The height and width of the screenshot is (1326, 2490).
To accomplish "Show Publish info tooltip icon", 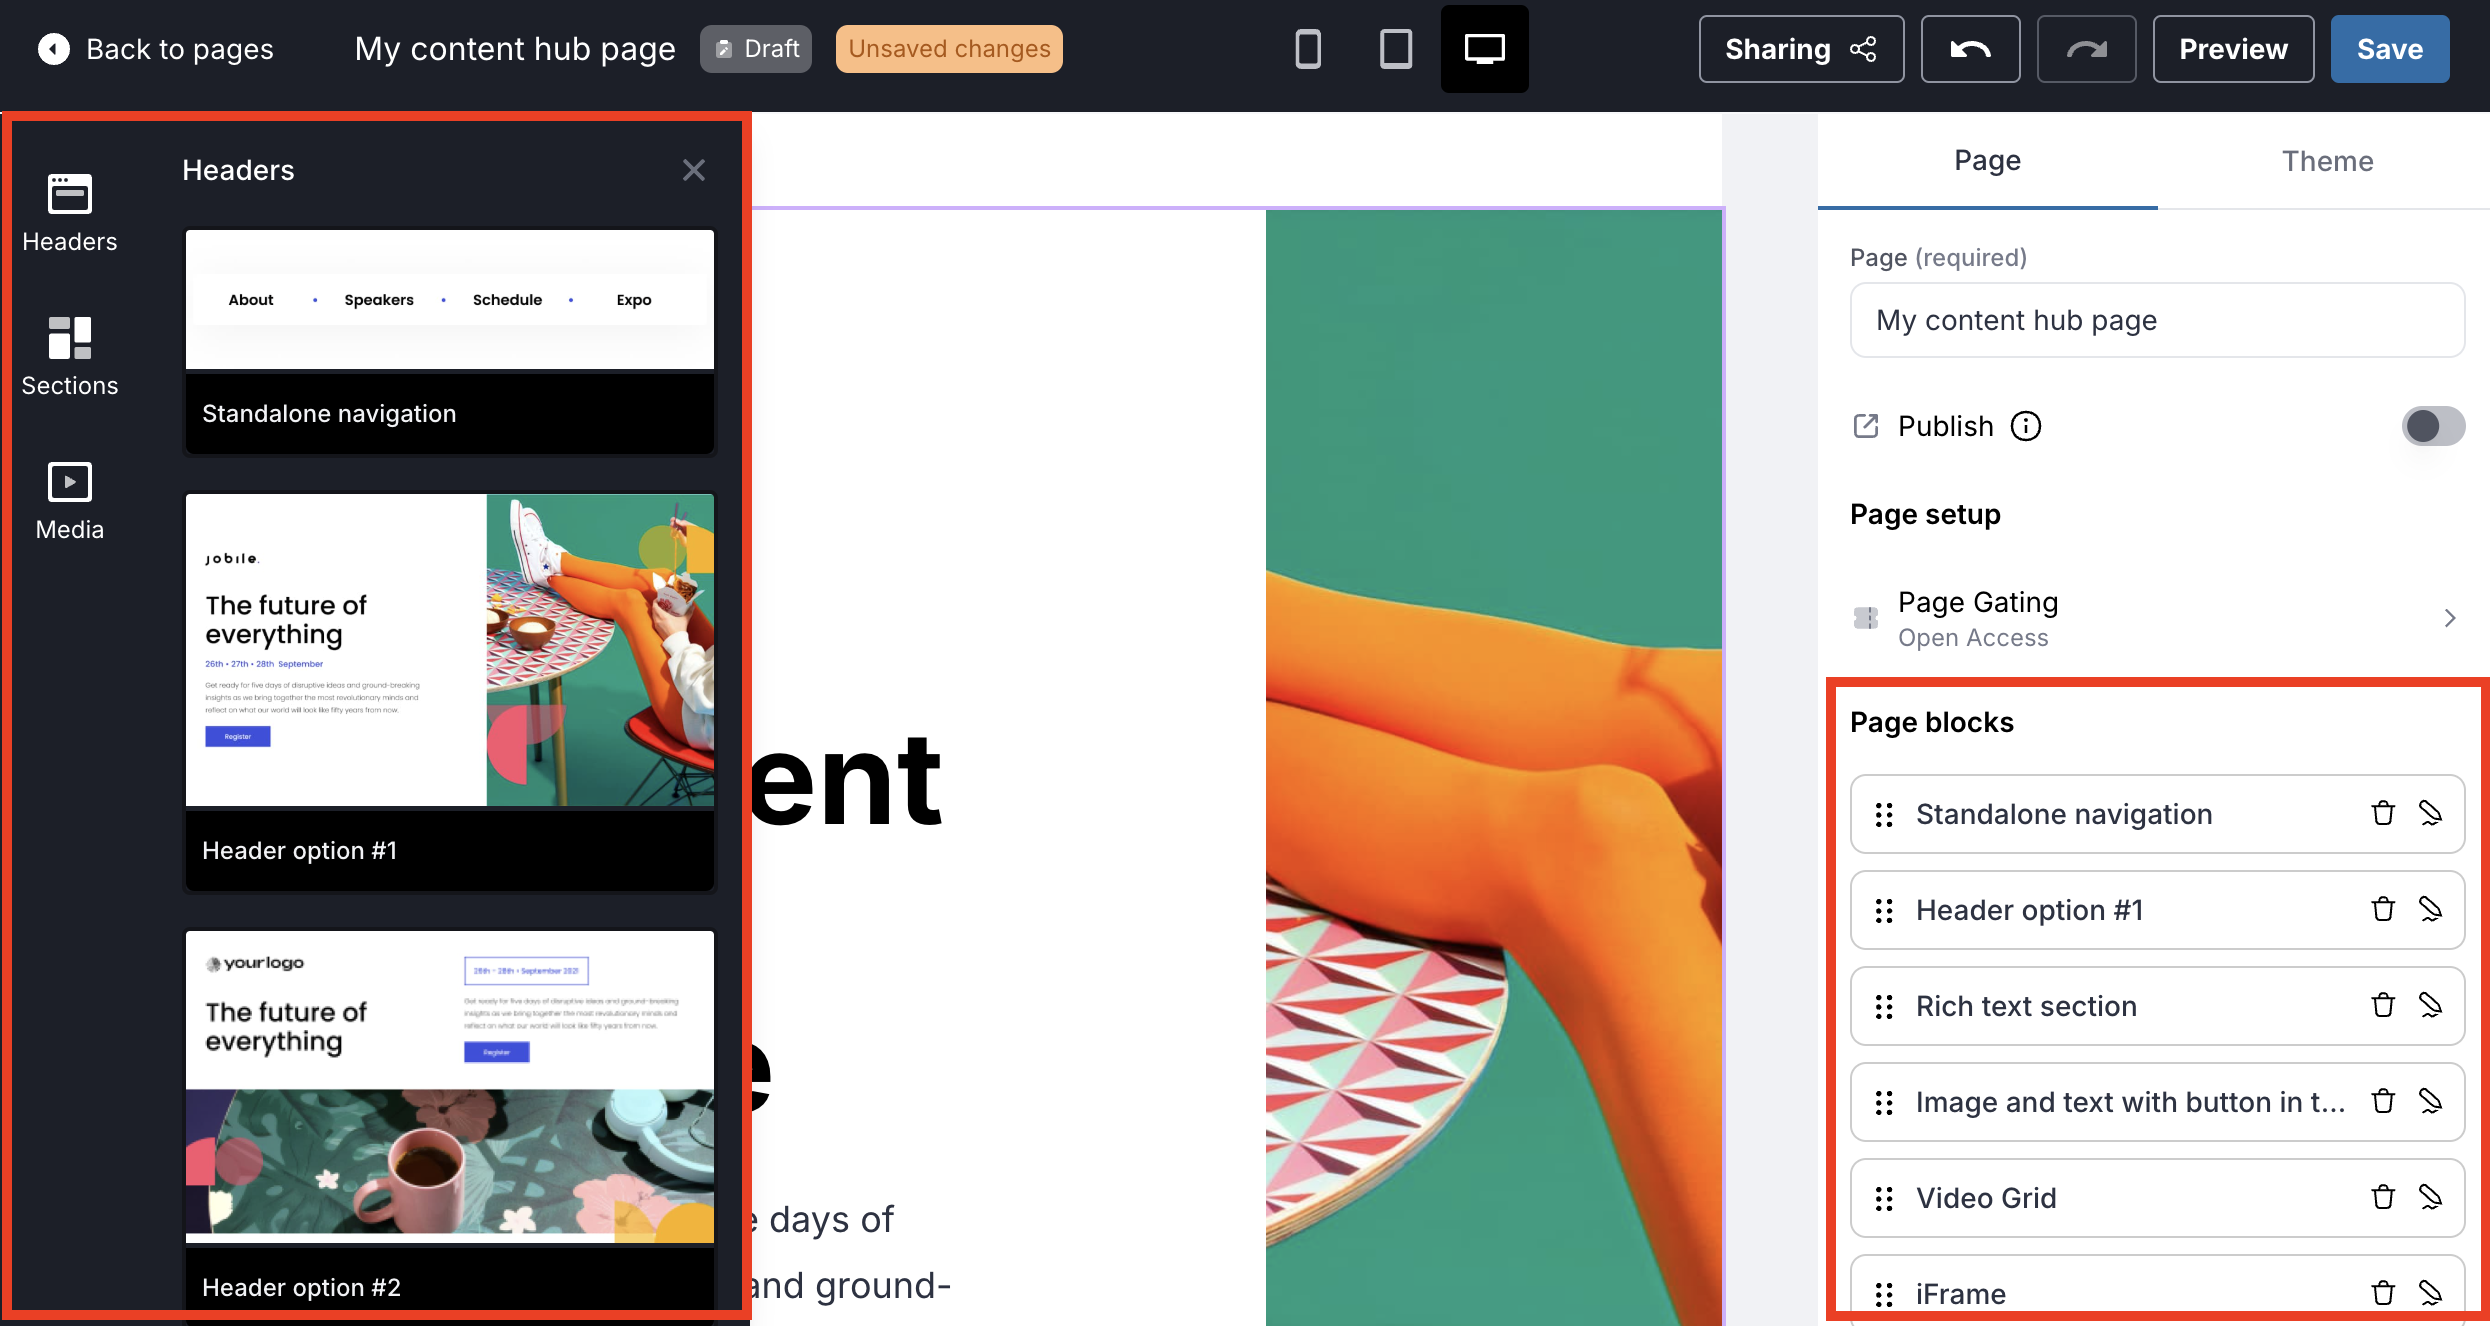I will (x=2026, y=426).
